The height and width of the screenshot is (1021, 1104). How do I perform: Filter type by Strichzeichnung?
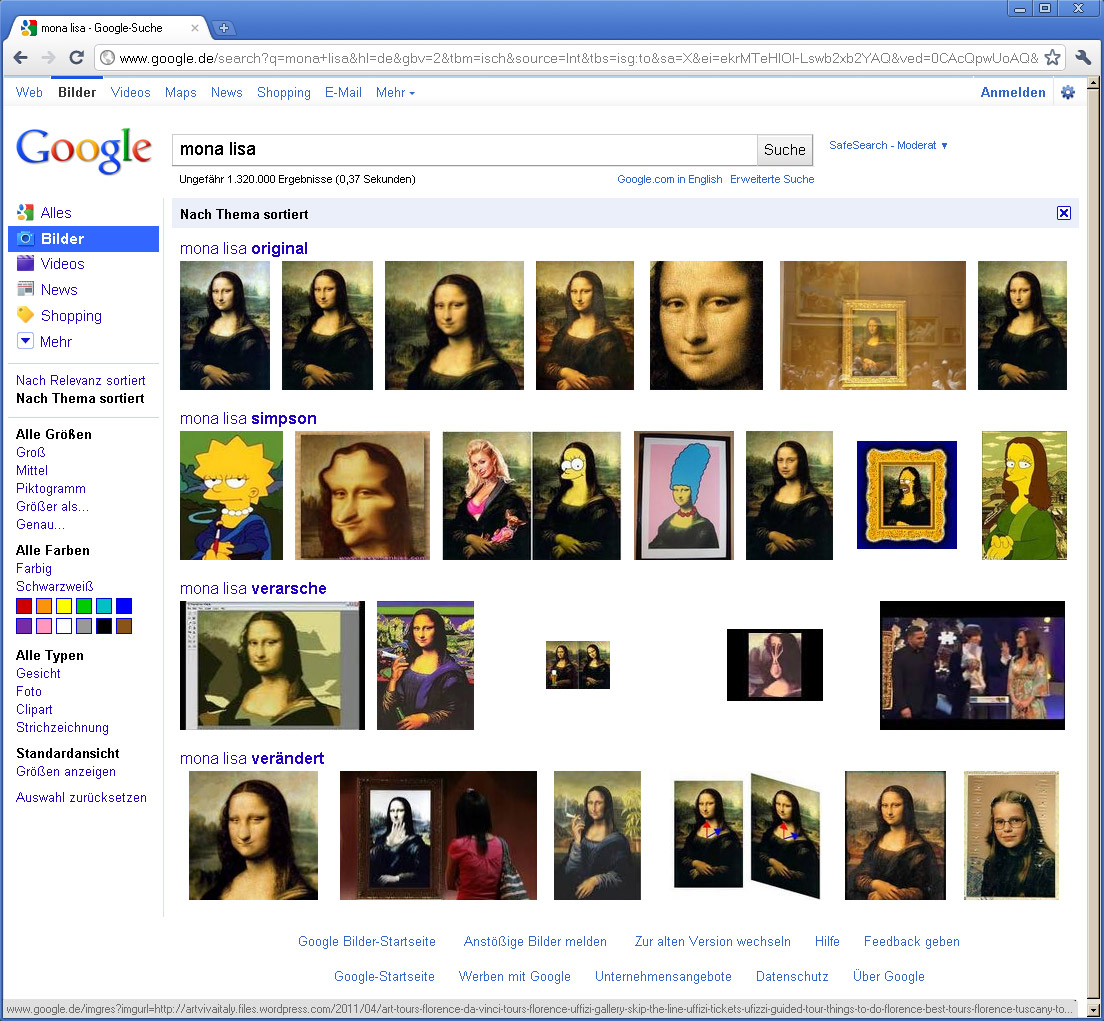[x=62, y=727]
